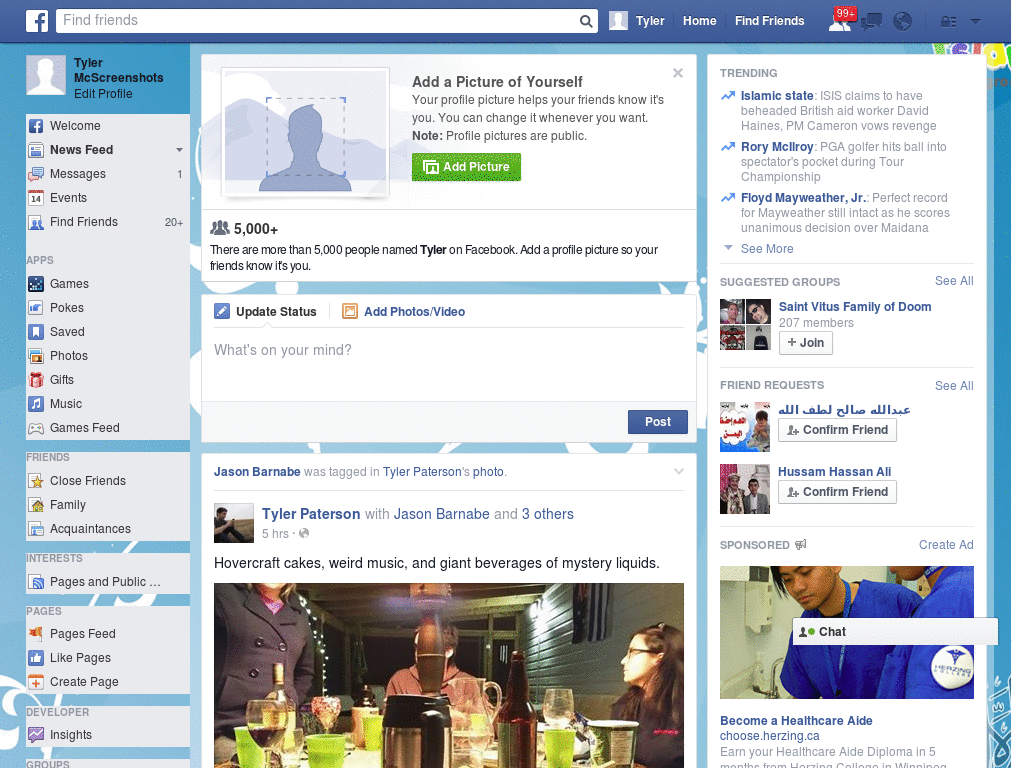Confirm Friend for Hussam Hassan Ali
This screenshot has height=768, width=1024.
[837, 492]
